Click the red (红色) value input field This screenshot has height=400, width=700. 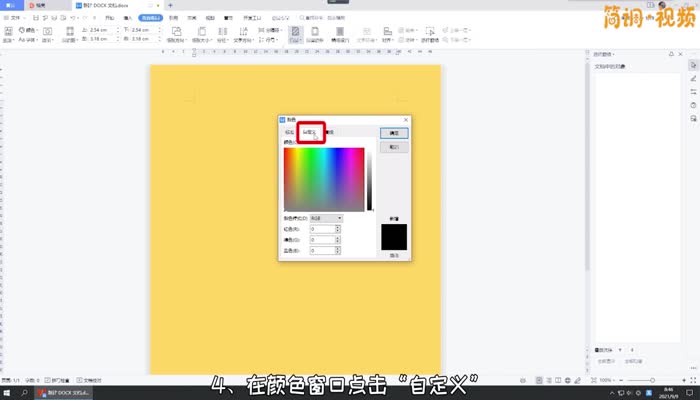pos(322,229)
